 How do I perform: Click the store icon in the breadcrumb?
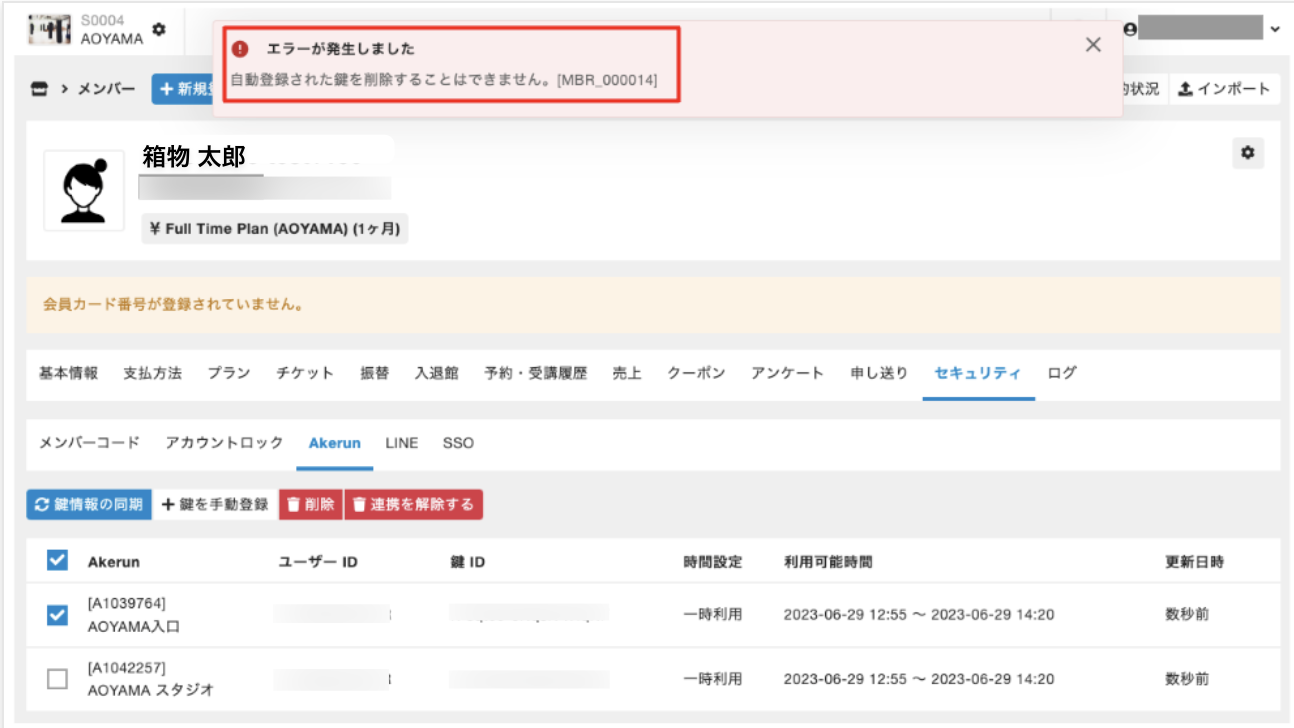click(39, 89)
